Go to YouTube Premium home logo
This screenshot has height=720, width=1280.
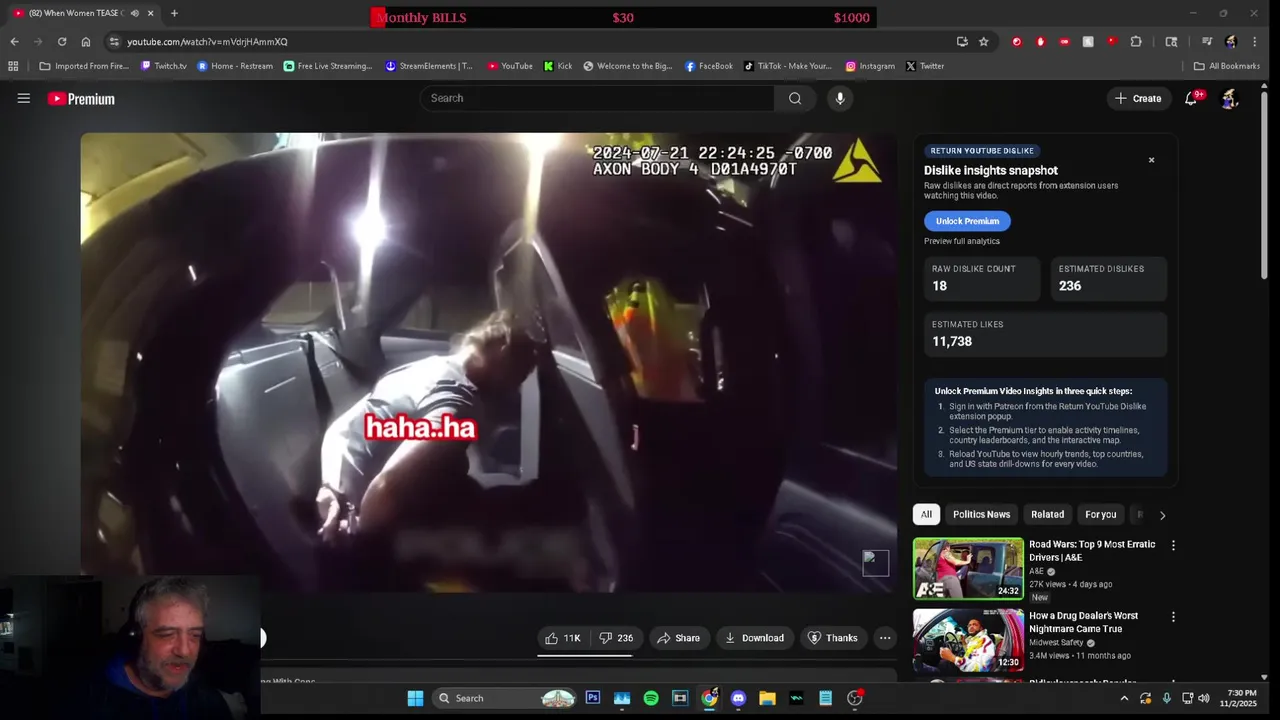[81, 99]
